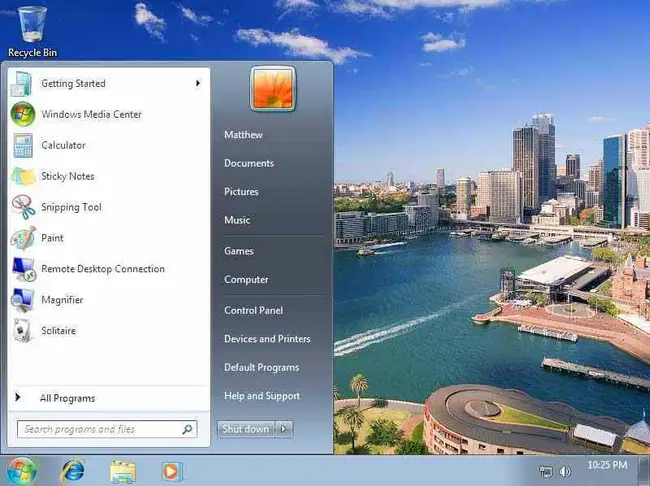Open Control Panel from Start menu
650x486 pixels.
point(253,310)
